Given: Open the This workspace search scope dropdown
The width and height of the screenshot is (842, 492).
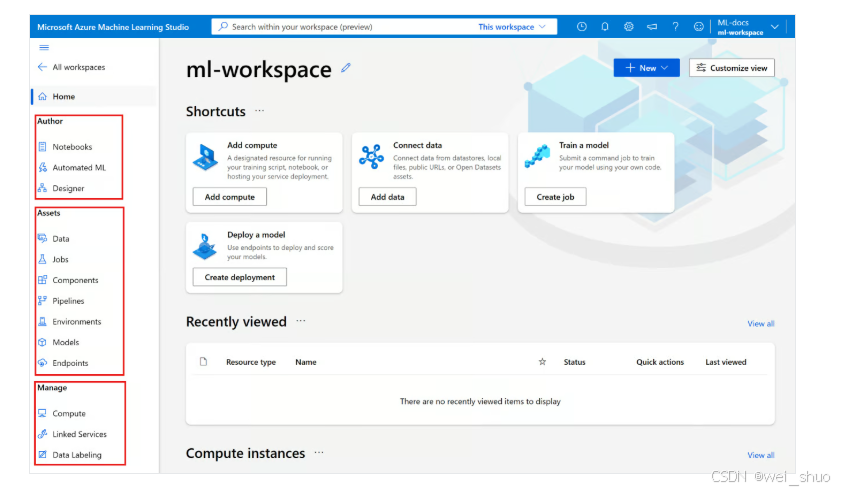Looking at the screenshot, I should pyautogui.click(x=512, y=26).
